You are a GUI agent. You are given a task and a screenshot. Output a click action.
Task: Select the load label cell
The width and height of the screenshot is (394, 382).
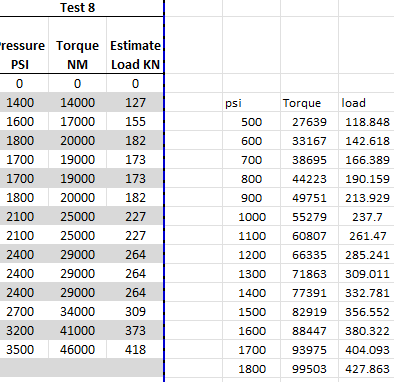point(366,103)
